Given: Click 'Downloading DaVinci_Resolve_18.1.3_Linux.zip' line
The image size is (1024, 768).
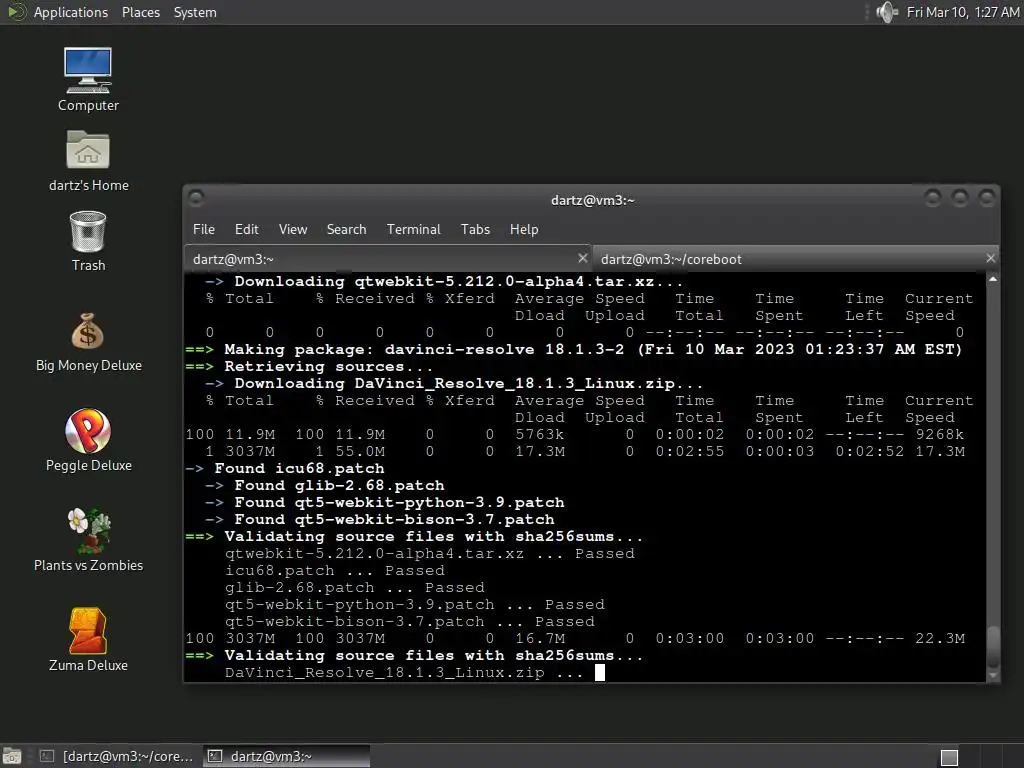Looking at the screenshot, I should (454, 383).
